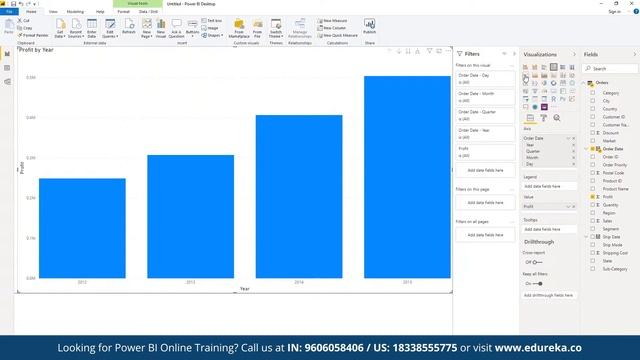
Task: Insert a Text box
Action: [212, 20]
